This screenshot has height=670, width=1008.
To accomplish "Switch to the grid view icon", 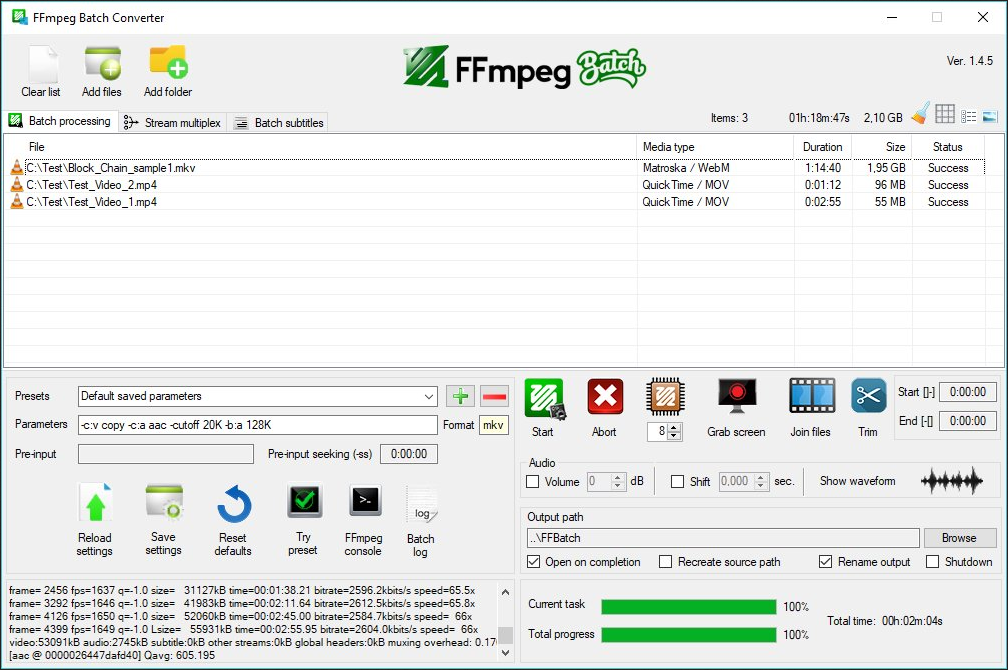I will click(944, 114).
